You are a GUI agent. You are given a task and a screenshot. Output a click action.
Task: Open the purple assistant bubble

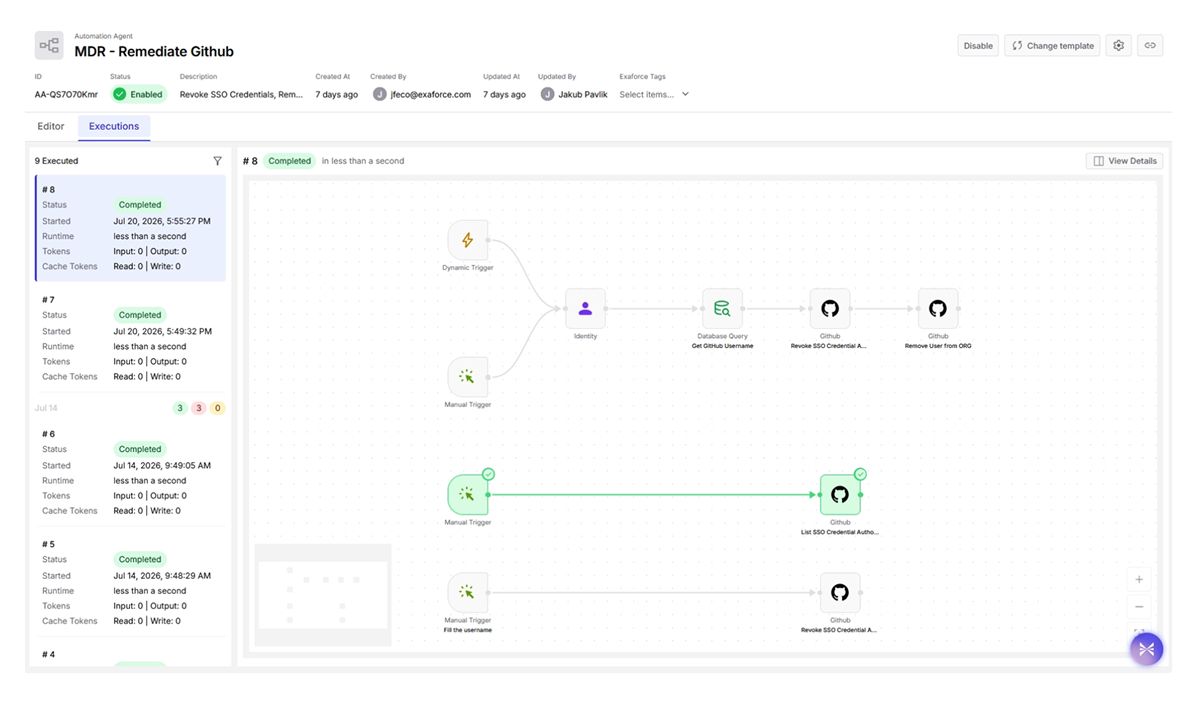(x=1146, y=649)
